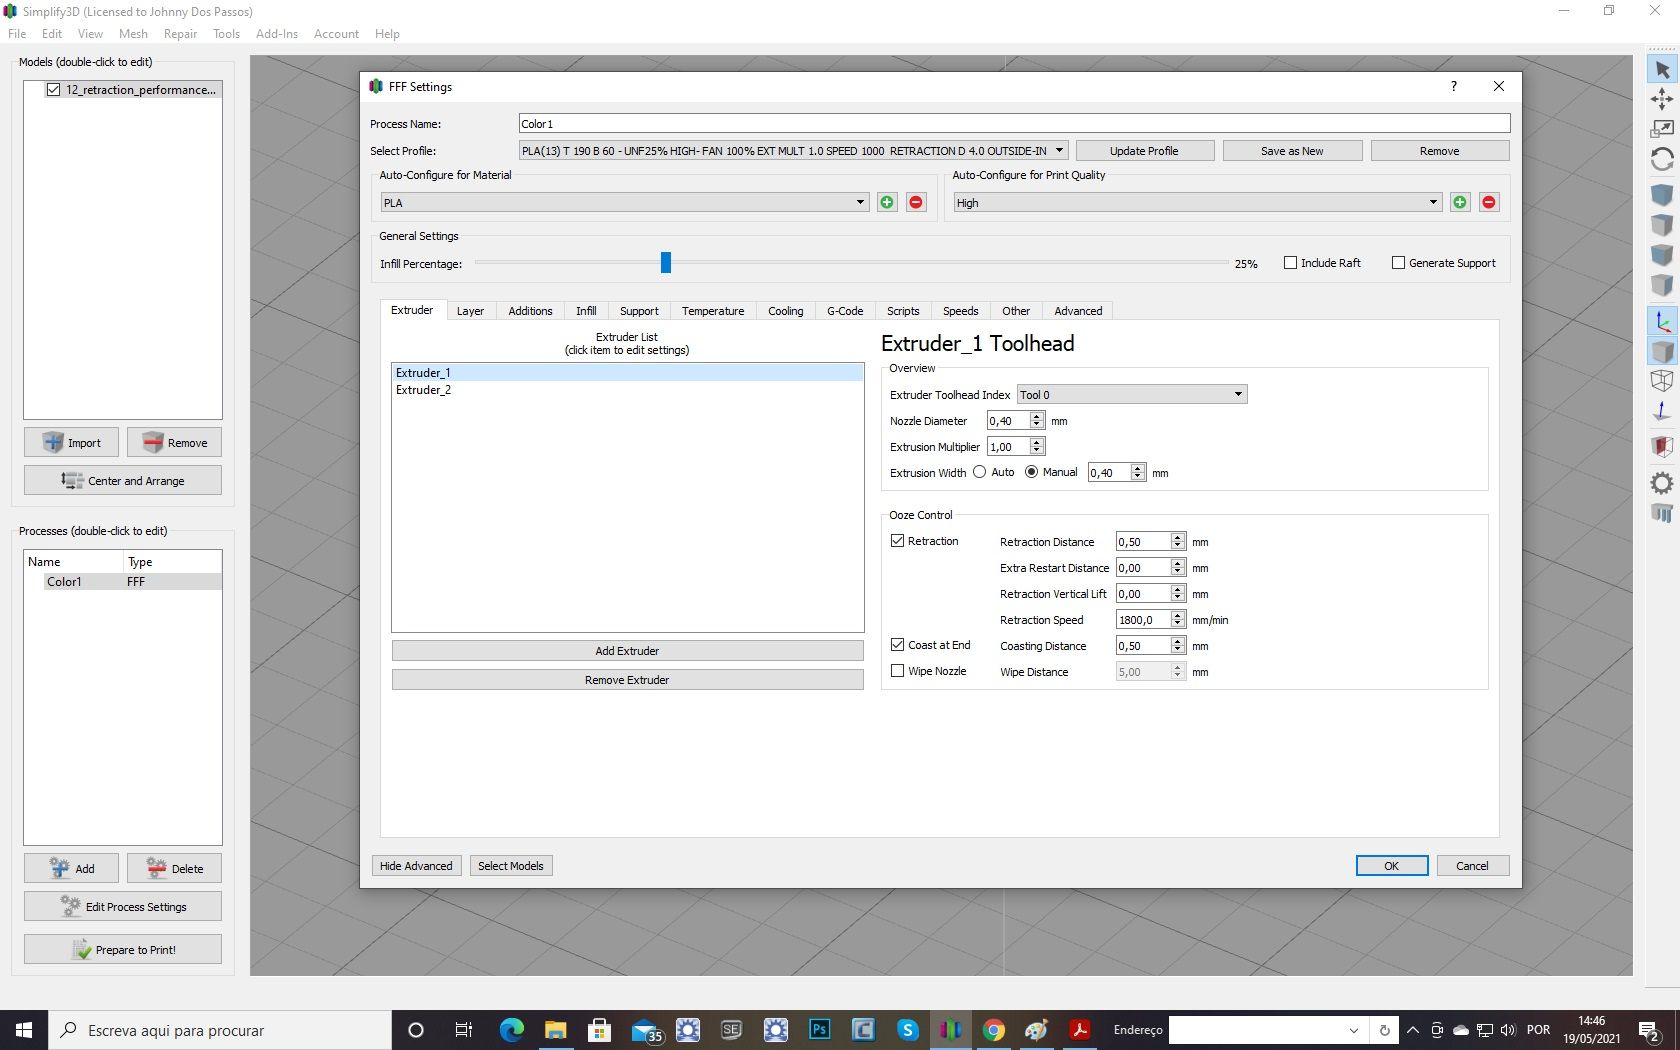Click the Coasting Distance spinner arrows
This screenshot has height=1050, width=1680.
point(1178,646)
